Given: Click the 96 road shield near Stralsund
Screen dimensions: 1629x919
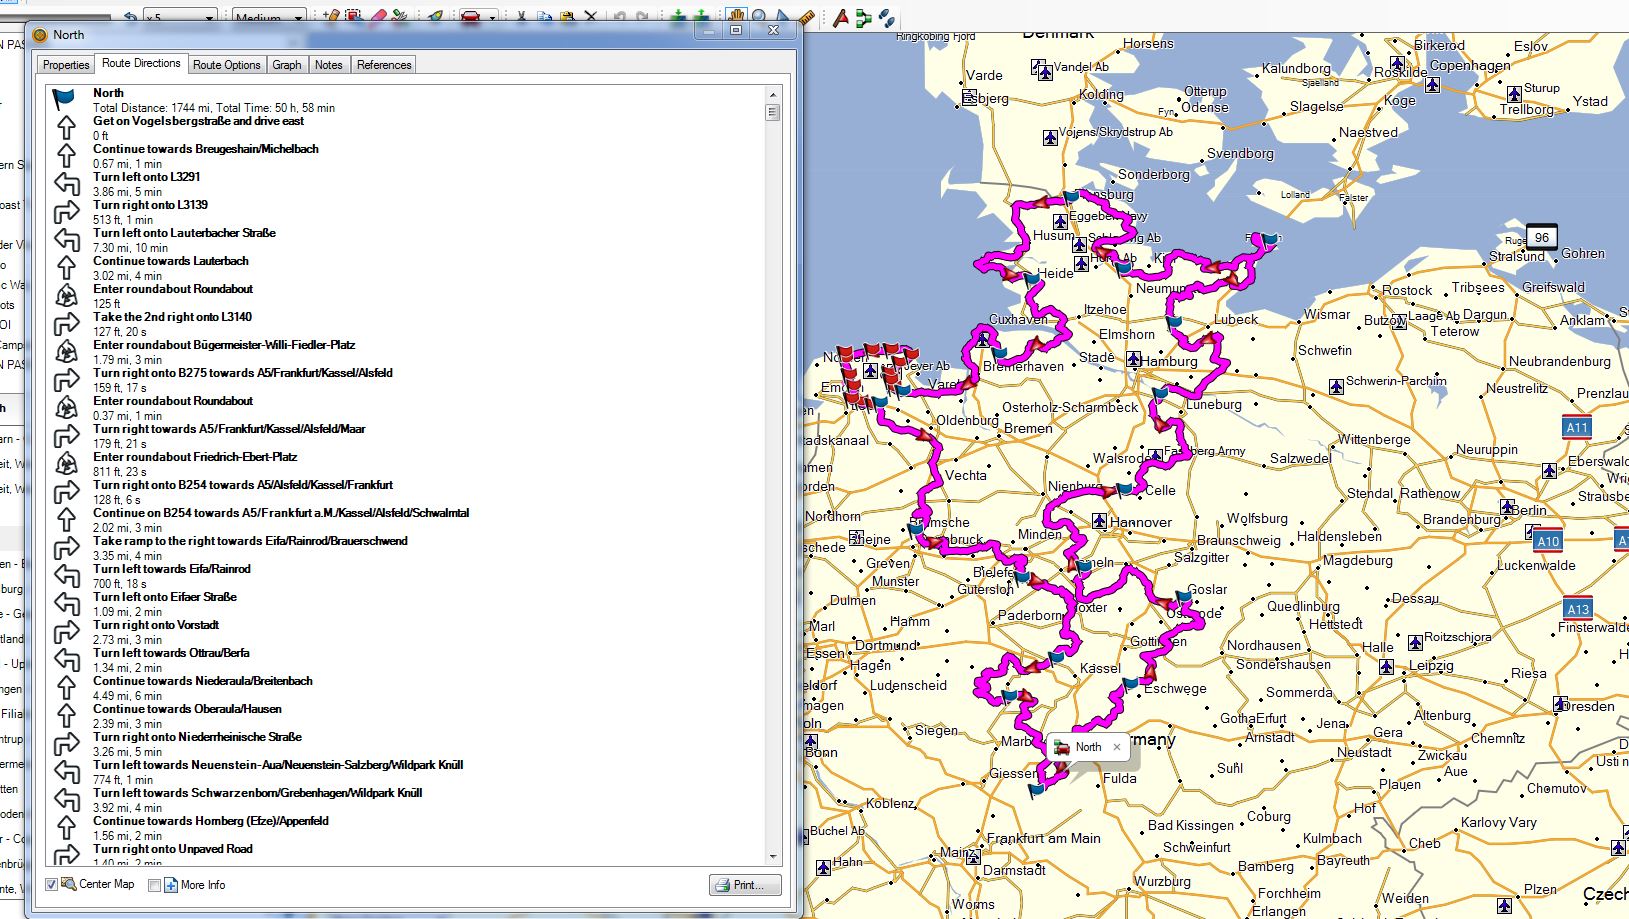Looking at the screenshot, I should [1542, 237].
